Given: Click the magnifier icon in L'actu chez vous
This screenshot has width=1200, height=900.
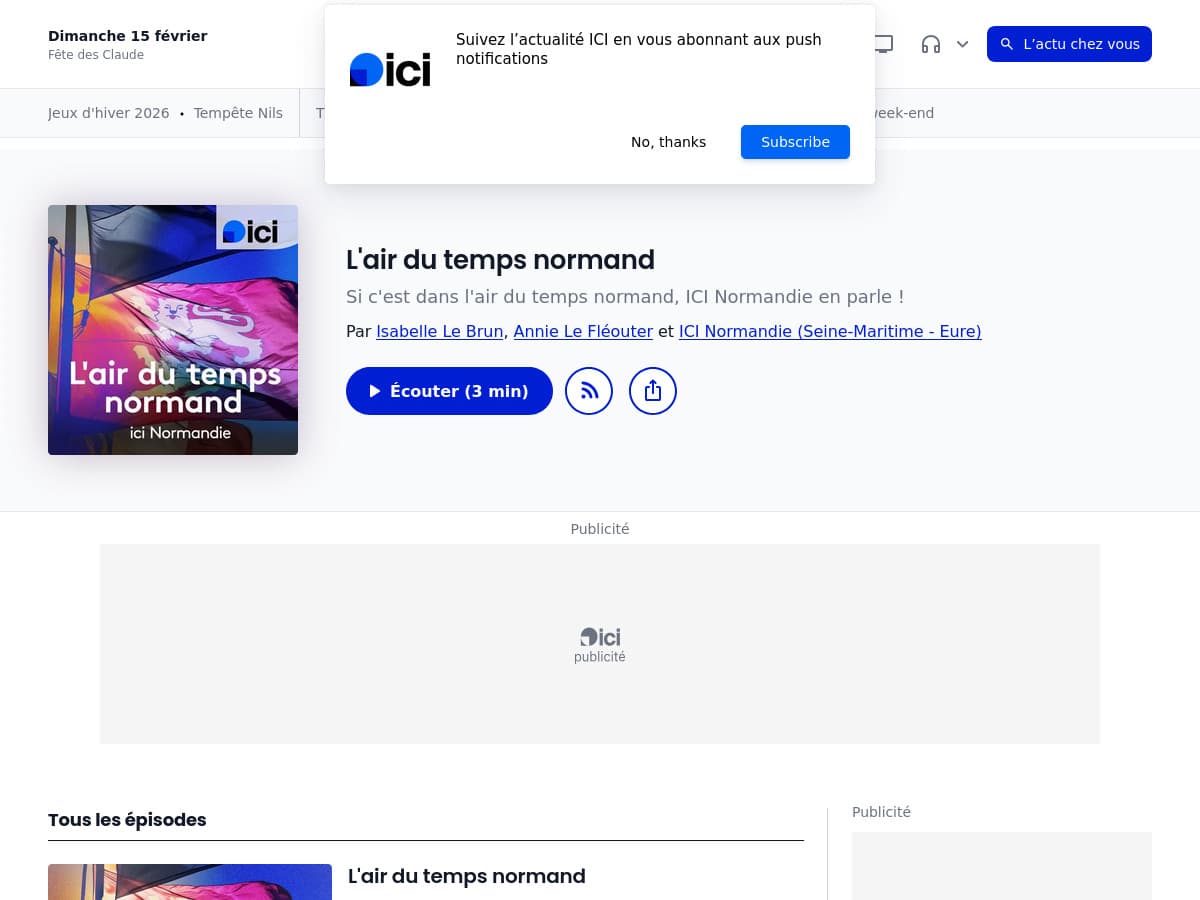Looking at the screenshot, I should click(1007, 44).
